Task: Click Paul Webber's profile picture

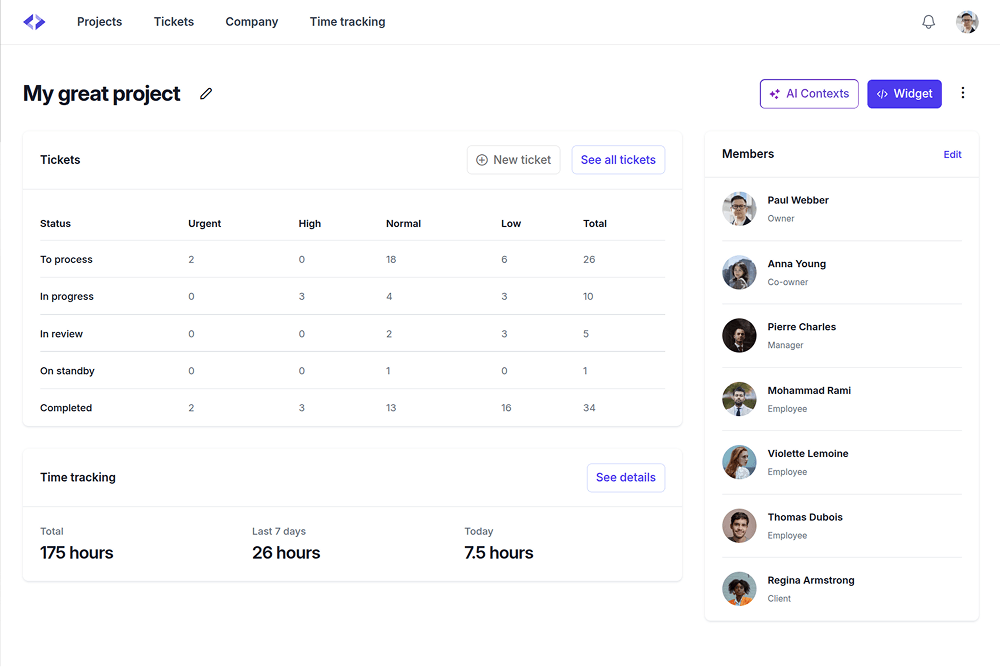Action: [x=739, y=209]
